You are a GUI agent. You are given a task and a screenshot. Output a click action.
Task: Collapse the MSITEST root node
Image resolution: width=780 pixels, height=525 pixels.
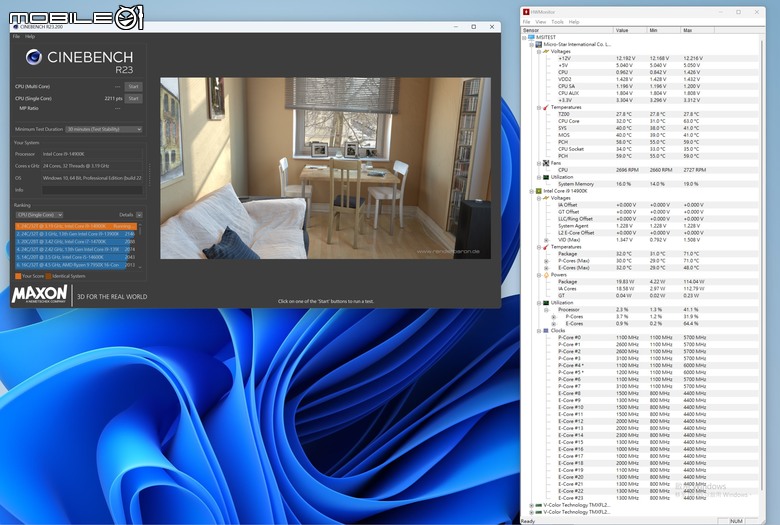pyautogui.click(x=524, y=38)
